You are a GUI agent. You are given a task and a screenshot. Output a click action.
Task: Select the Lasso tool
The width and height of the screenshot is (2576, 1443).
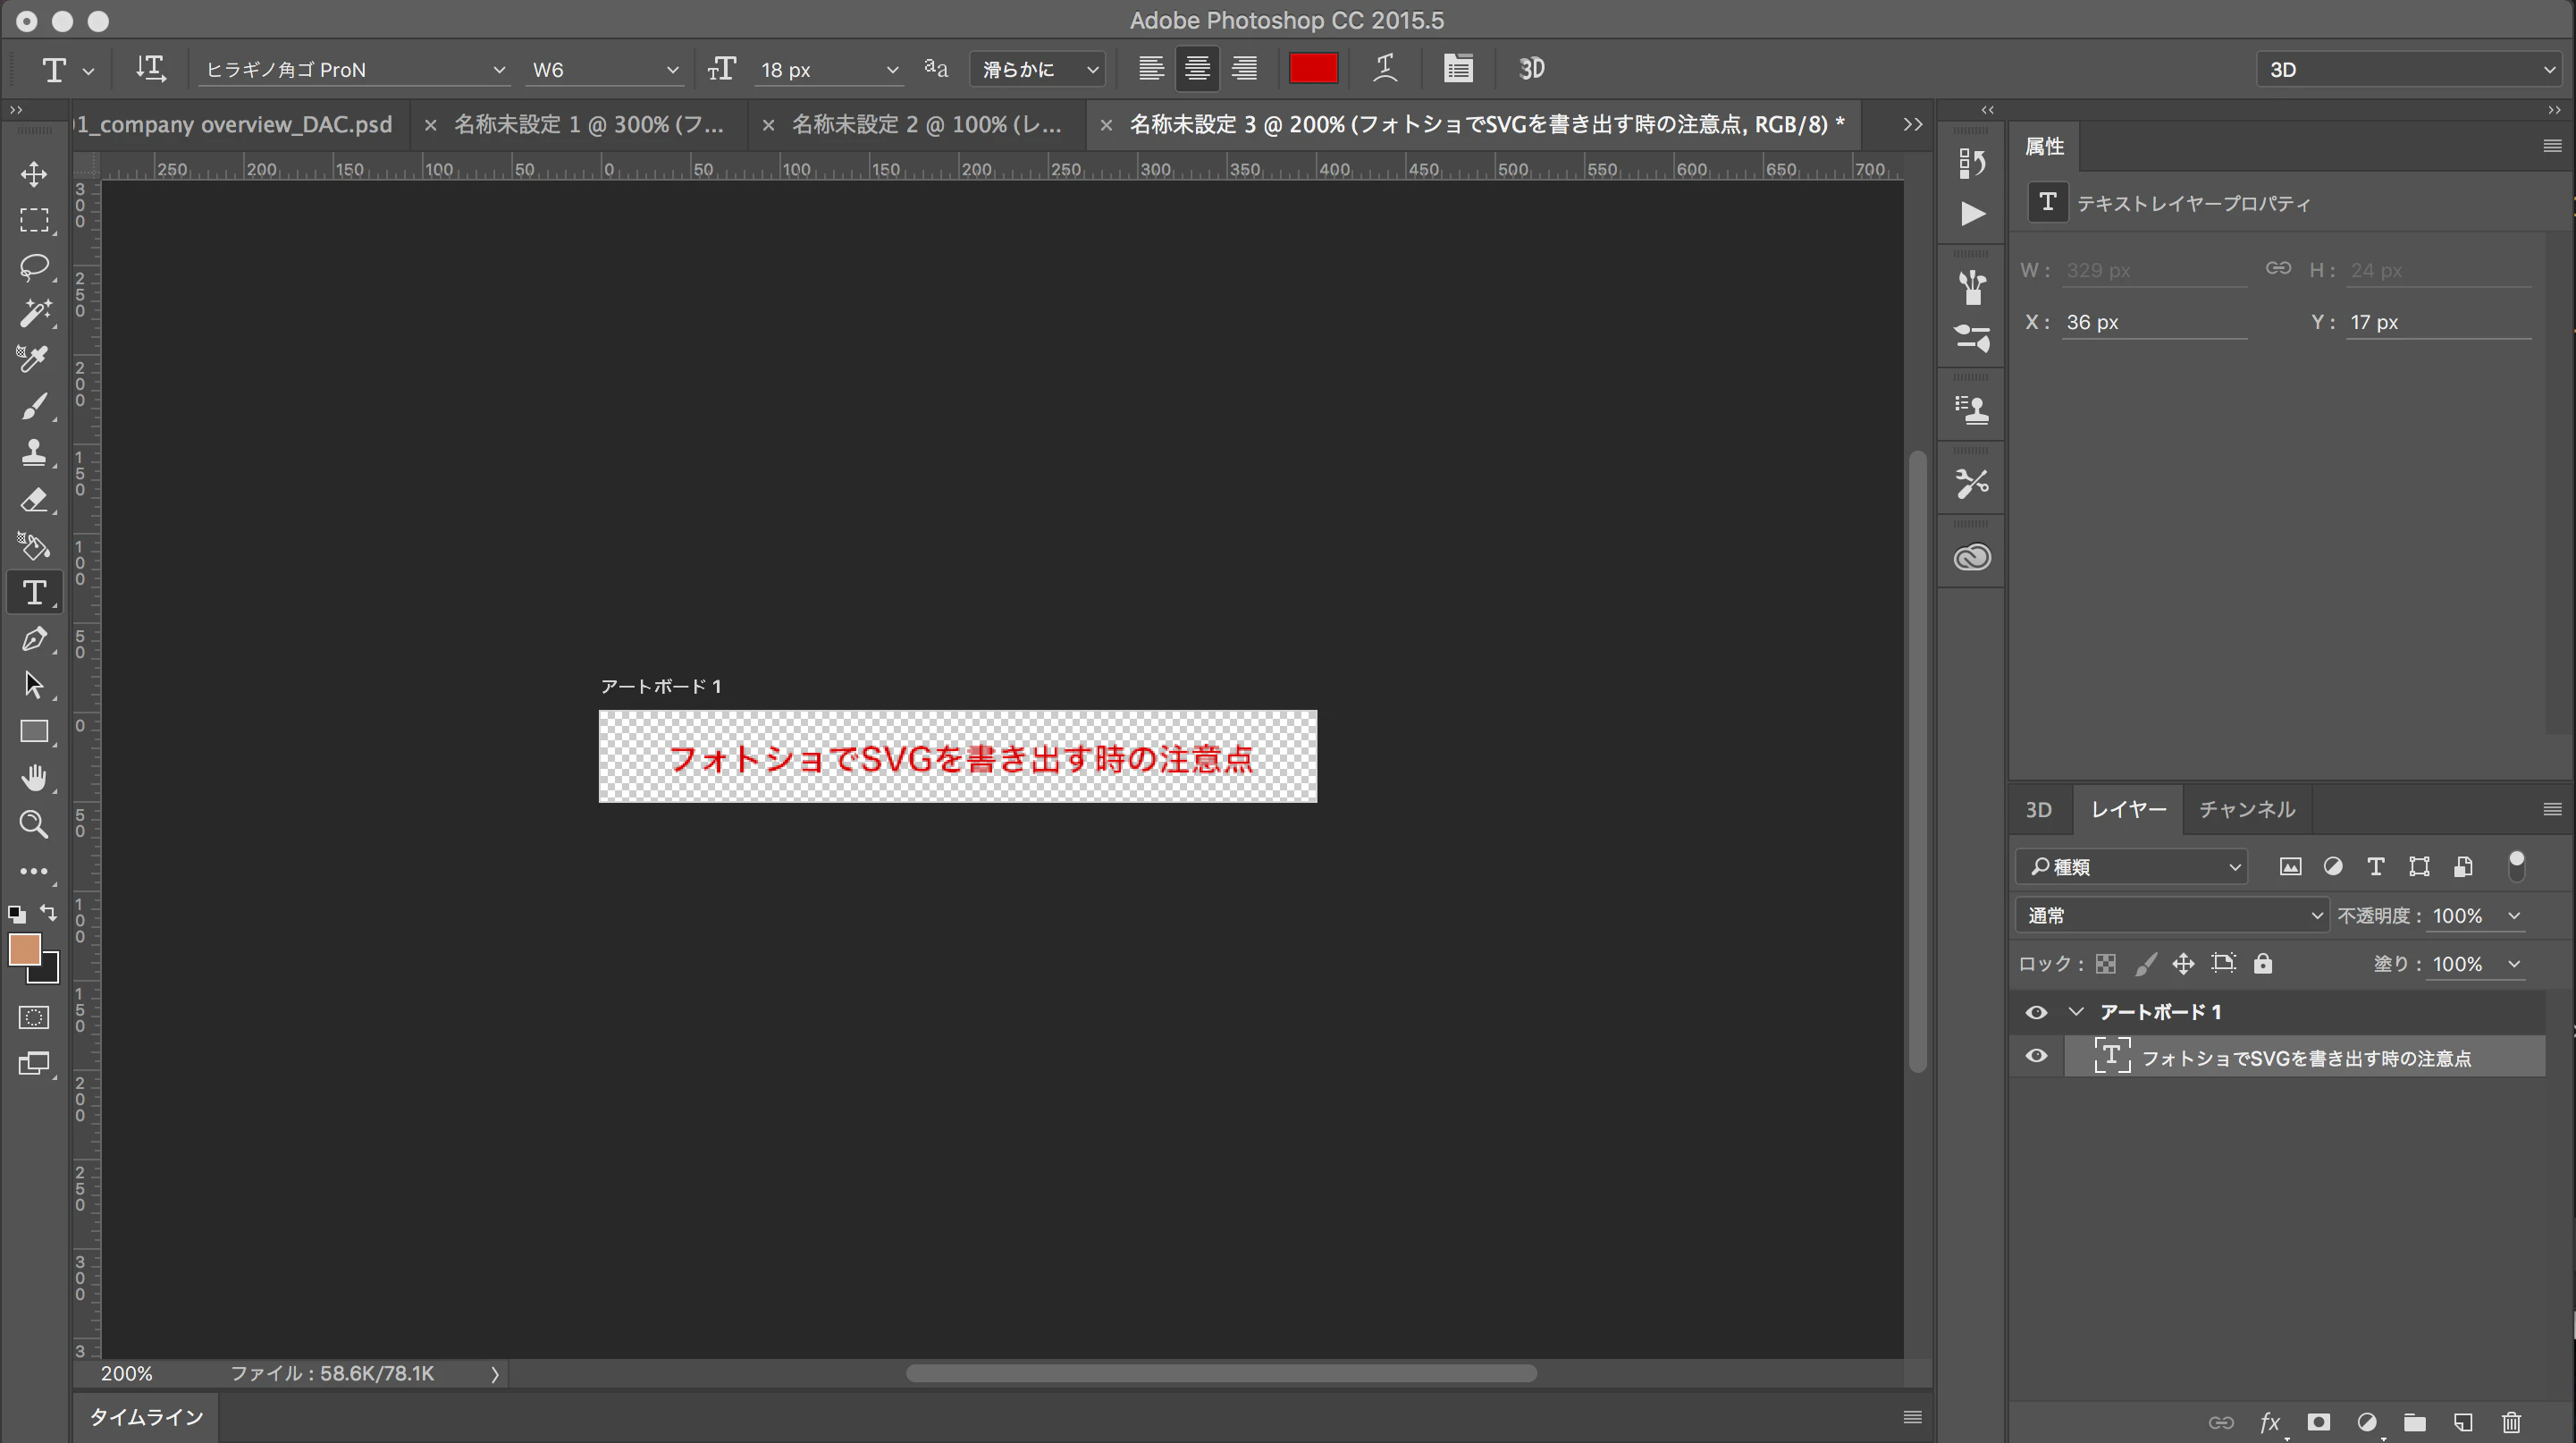(34, 266)
